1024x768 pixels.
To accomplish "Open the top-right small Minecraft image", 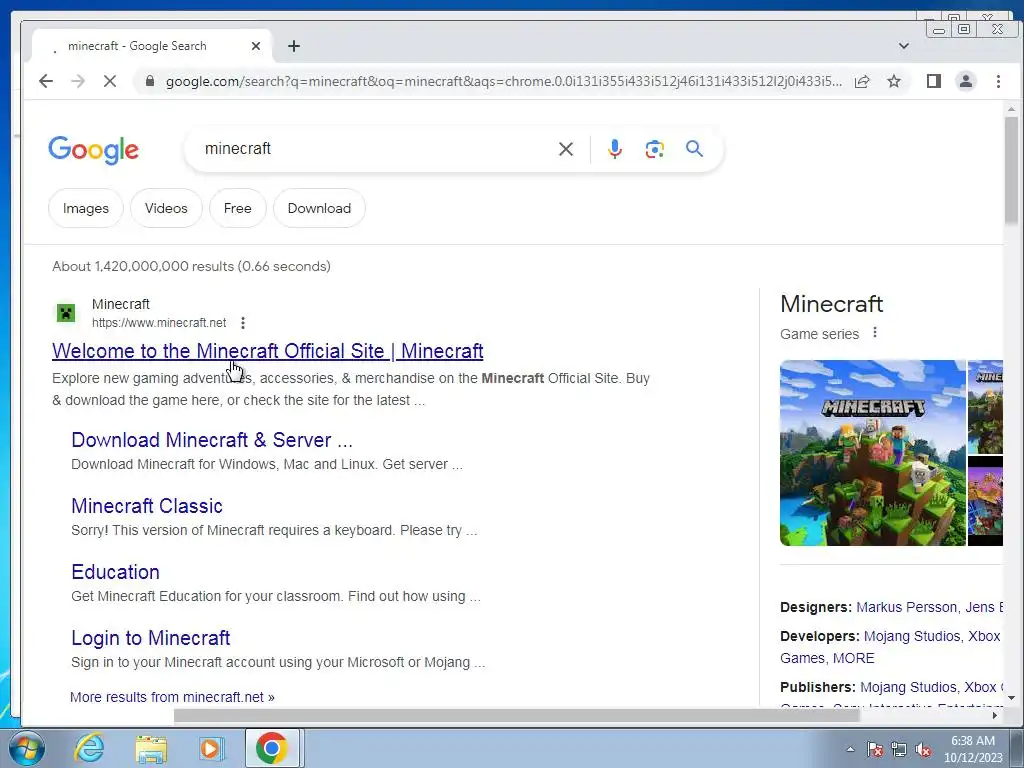I will point(985,407).
